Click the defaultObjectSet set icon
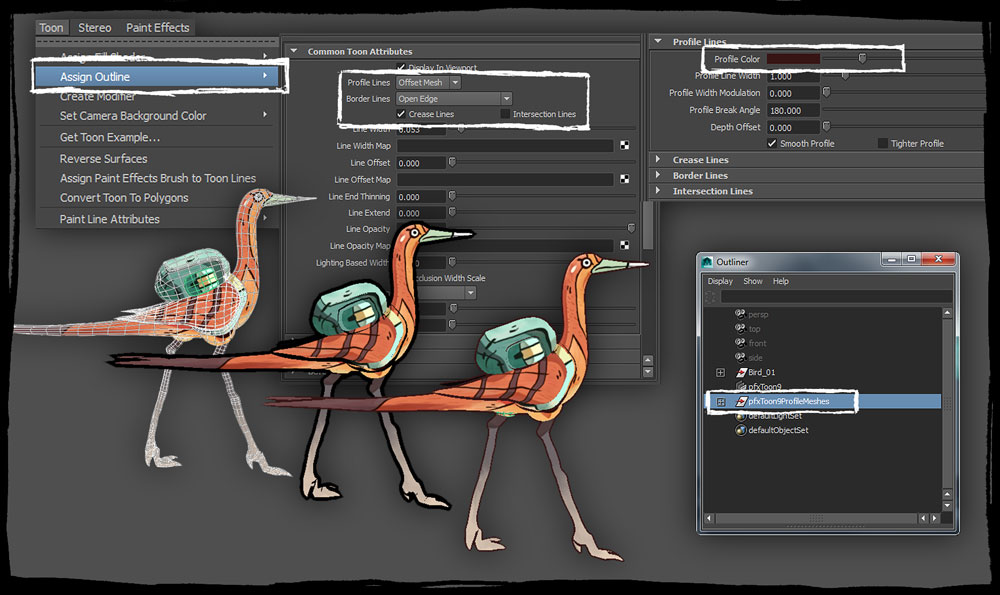The height and width of the screenshot is (595, 1000). [x=740, y=430]
